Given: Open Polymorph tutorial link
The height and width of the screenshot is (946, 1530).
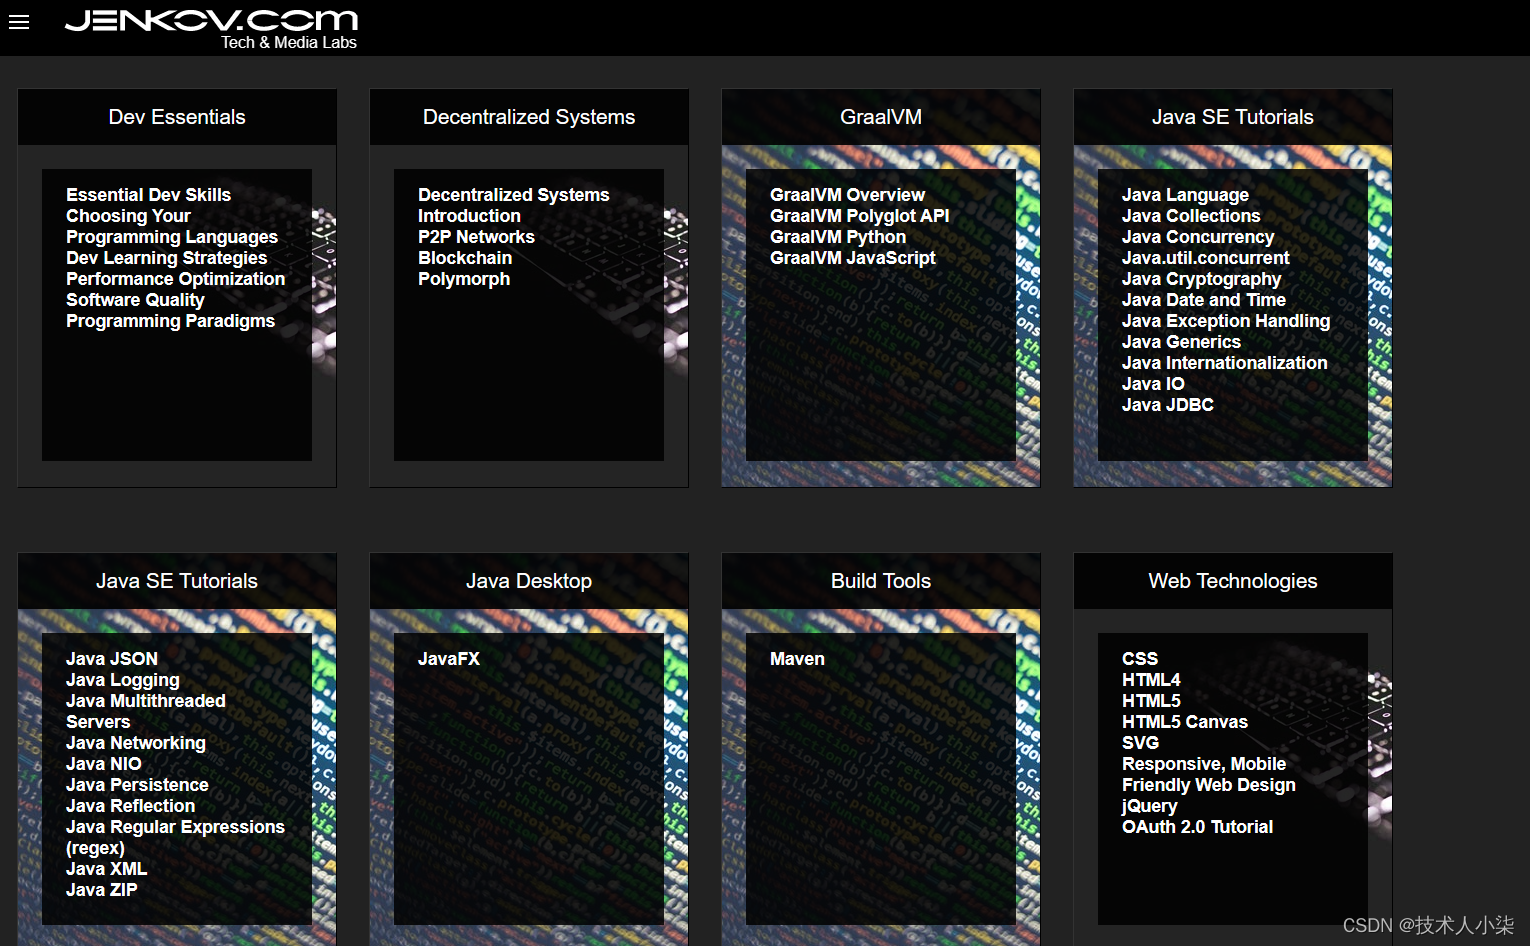Looking at the screenshot, I should tap(464, 279).
